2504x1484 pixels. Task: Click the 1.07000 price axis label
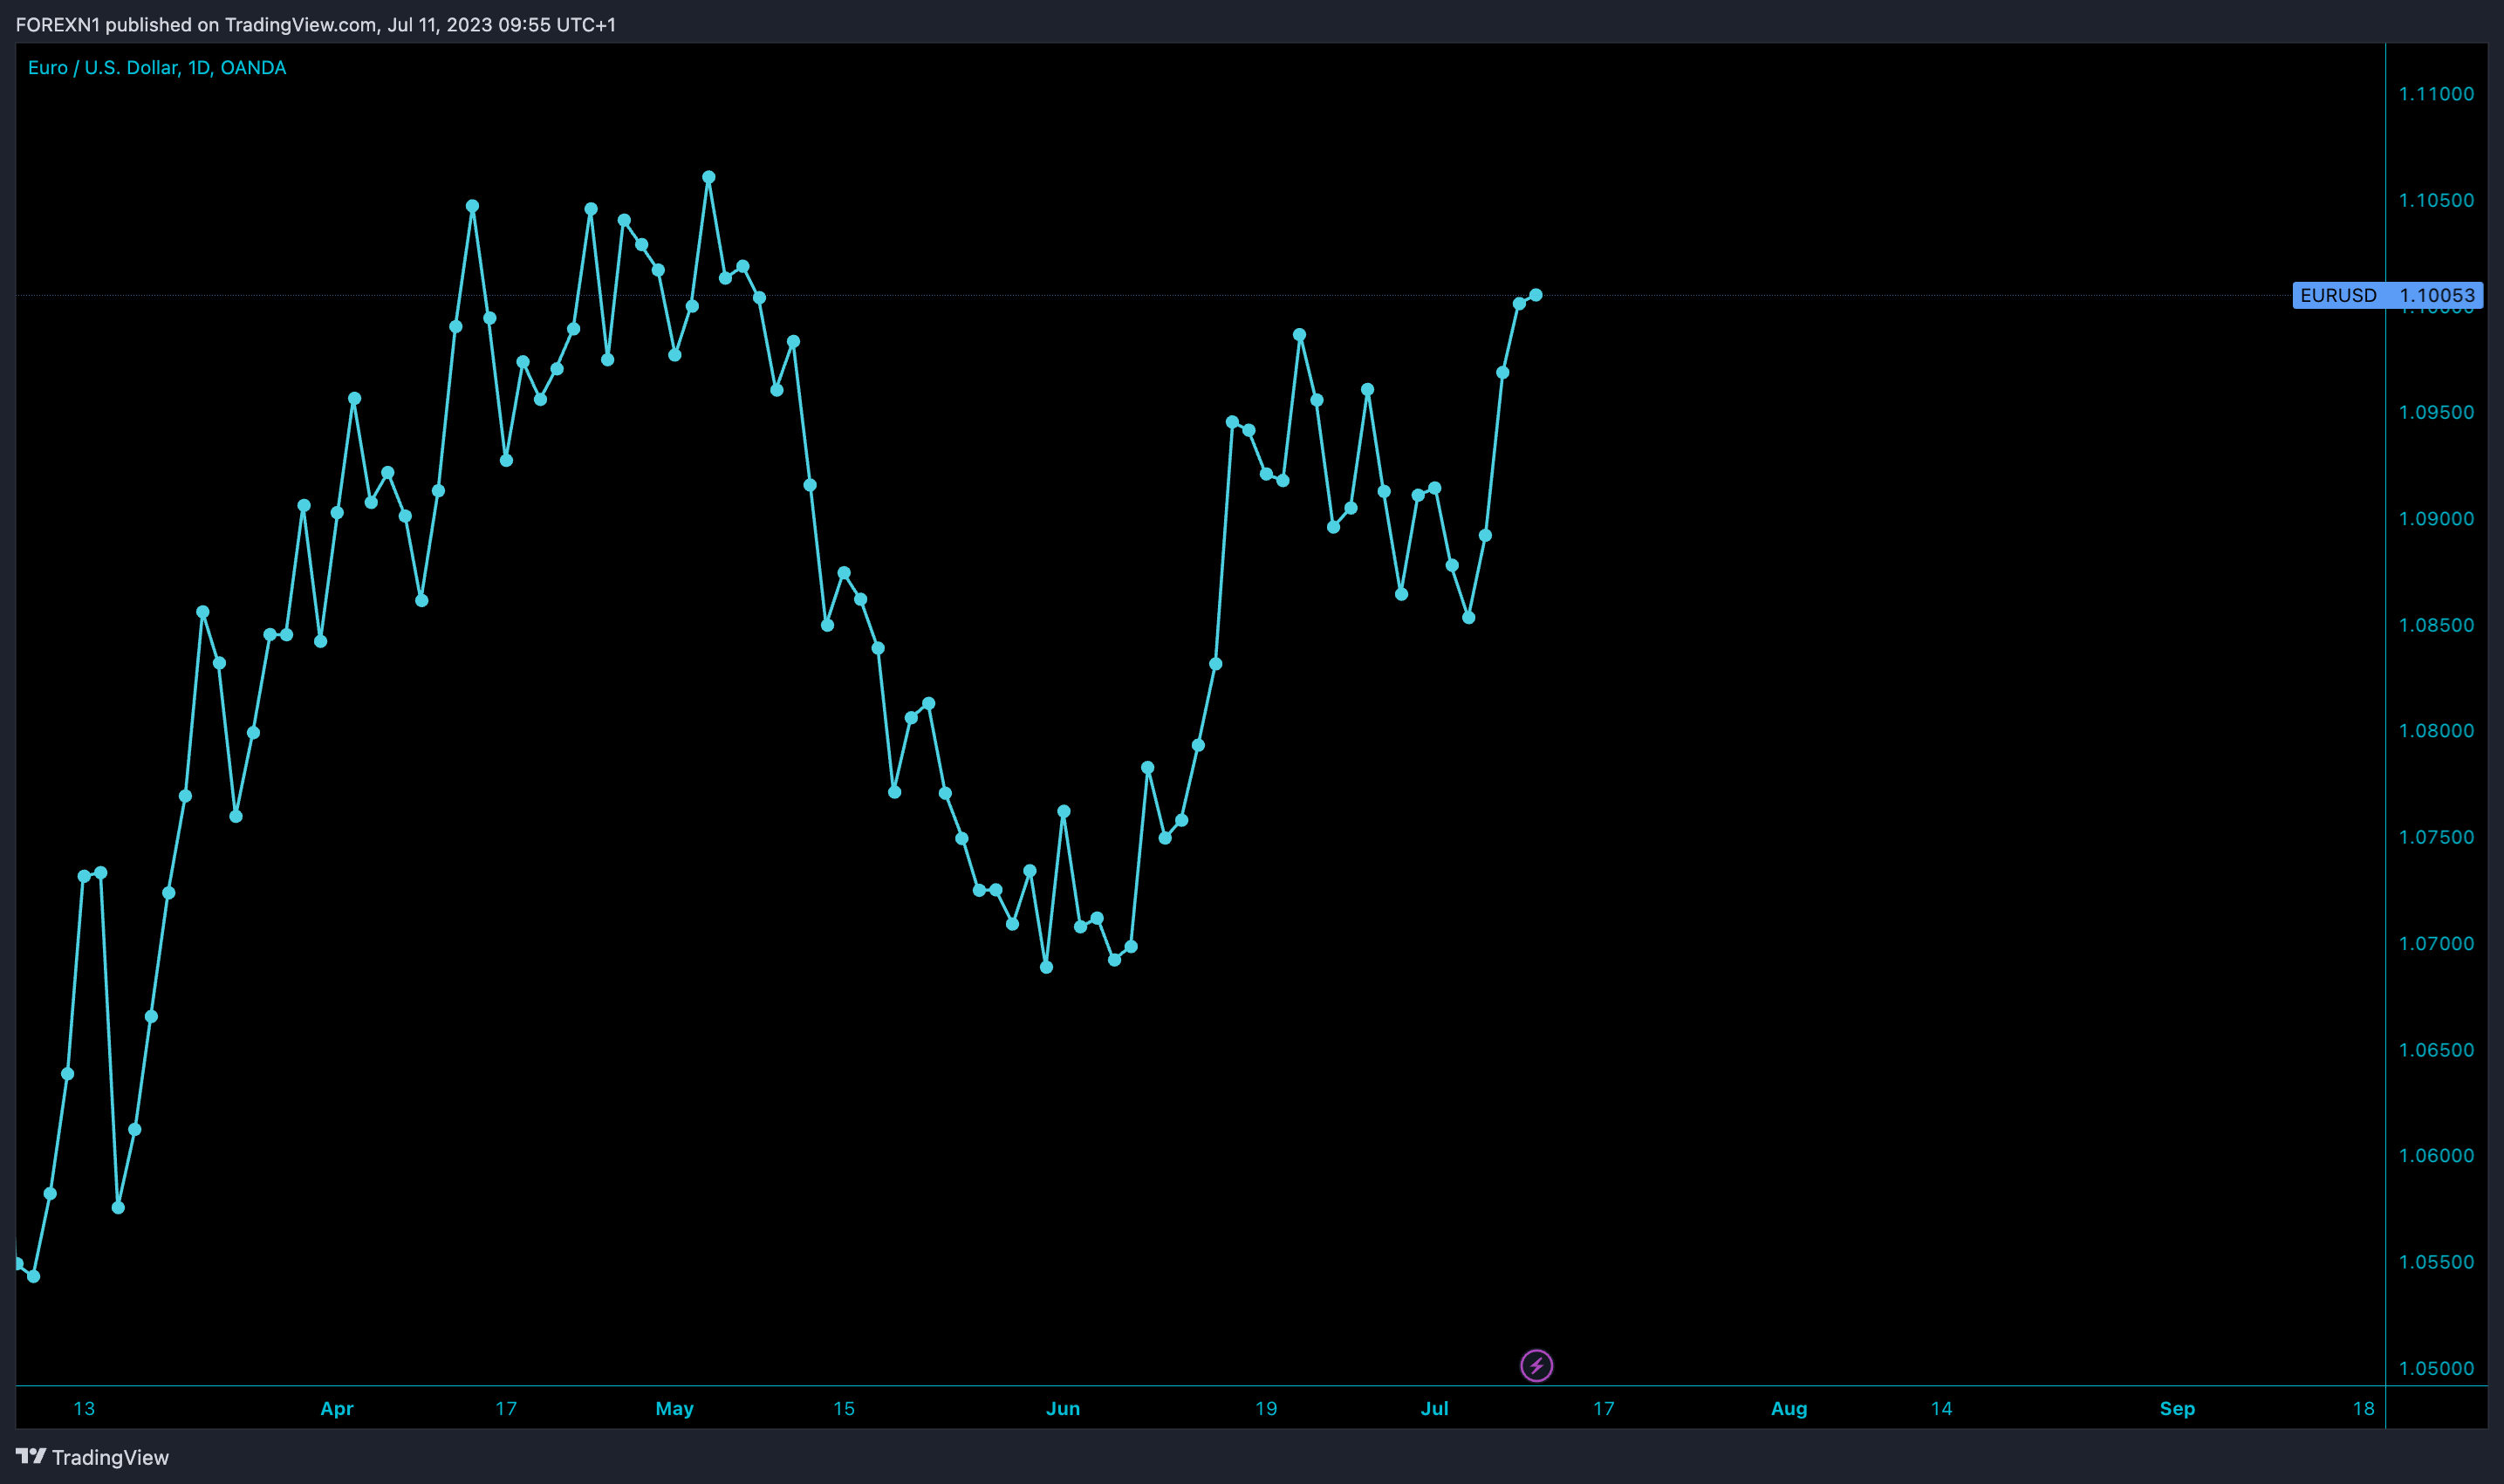point(2436,944)
